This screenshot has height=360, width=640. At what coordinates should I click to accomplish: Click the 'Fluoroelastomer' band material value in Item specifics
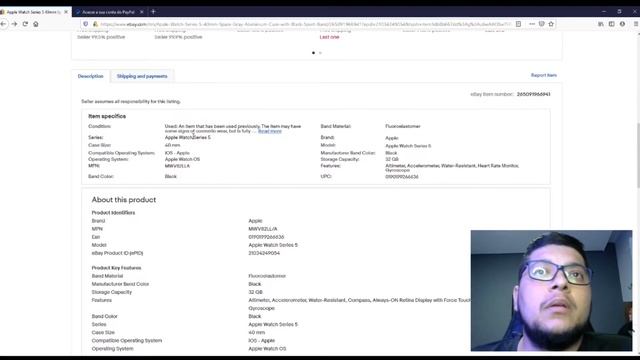(x=403, y=127)
